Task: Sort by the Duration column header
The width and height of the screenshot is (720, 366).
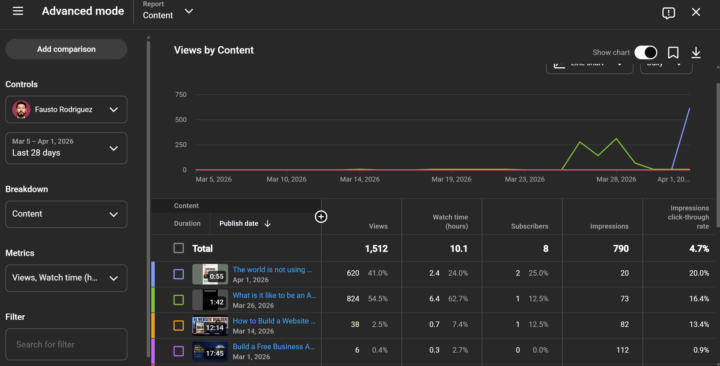Action: [x=187, y=224]
